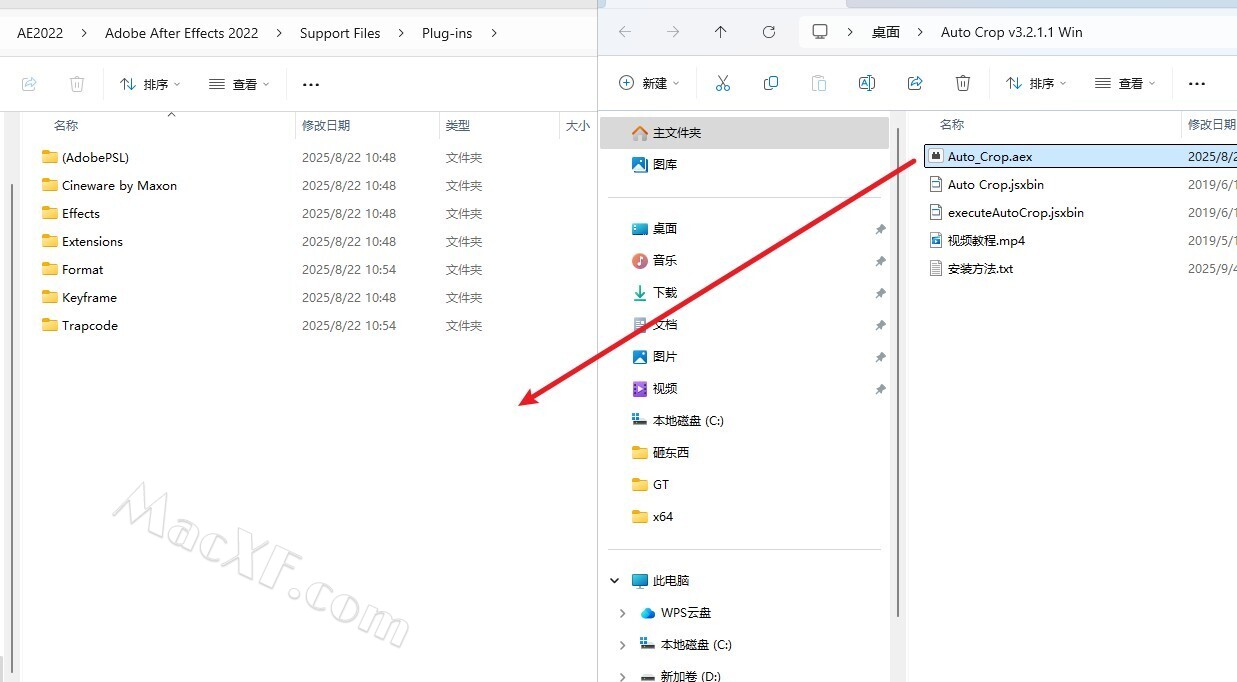Screen dimensions: 1237x682
Task: Unpin 视频 using its pin icon
Action: [x=880, y=389]
